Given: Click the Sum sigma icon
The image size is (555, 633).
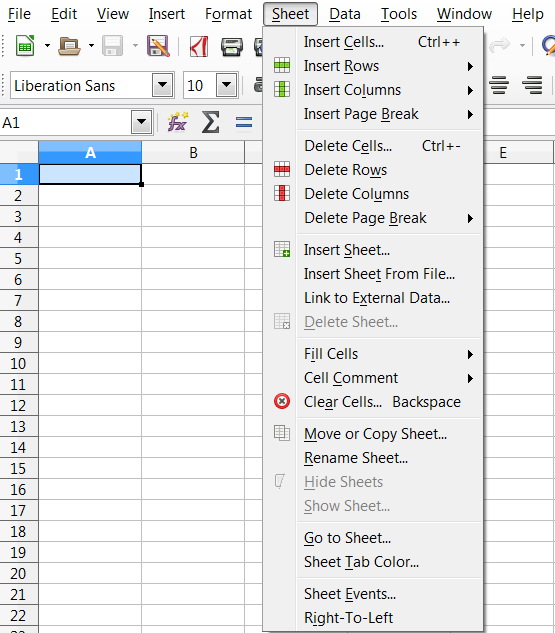Looking at the screenshot, I should (211, 122).
